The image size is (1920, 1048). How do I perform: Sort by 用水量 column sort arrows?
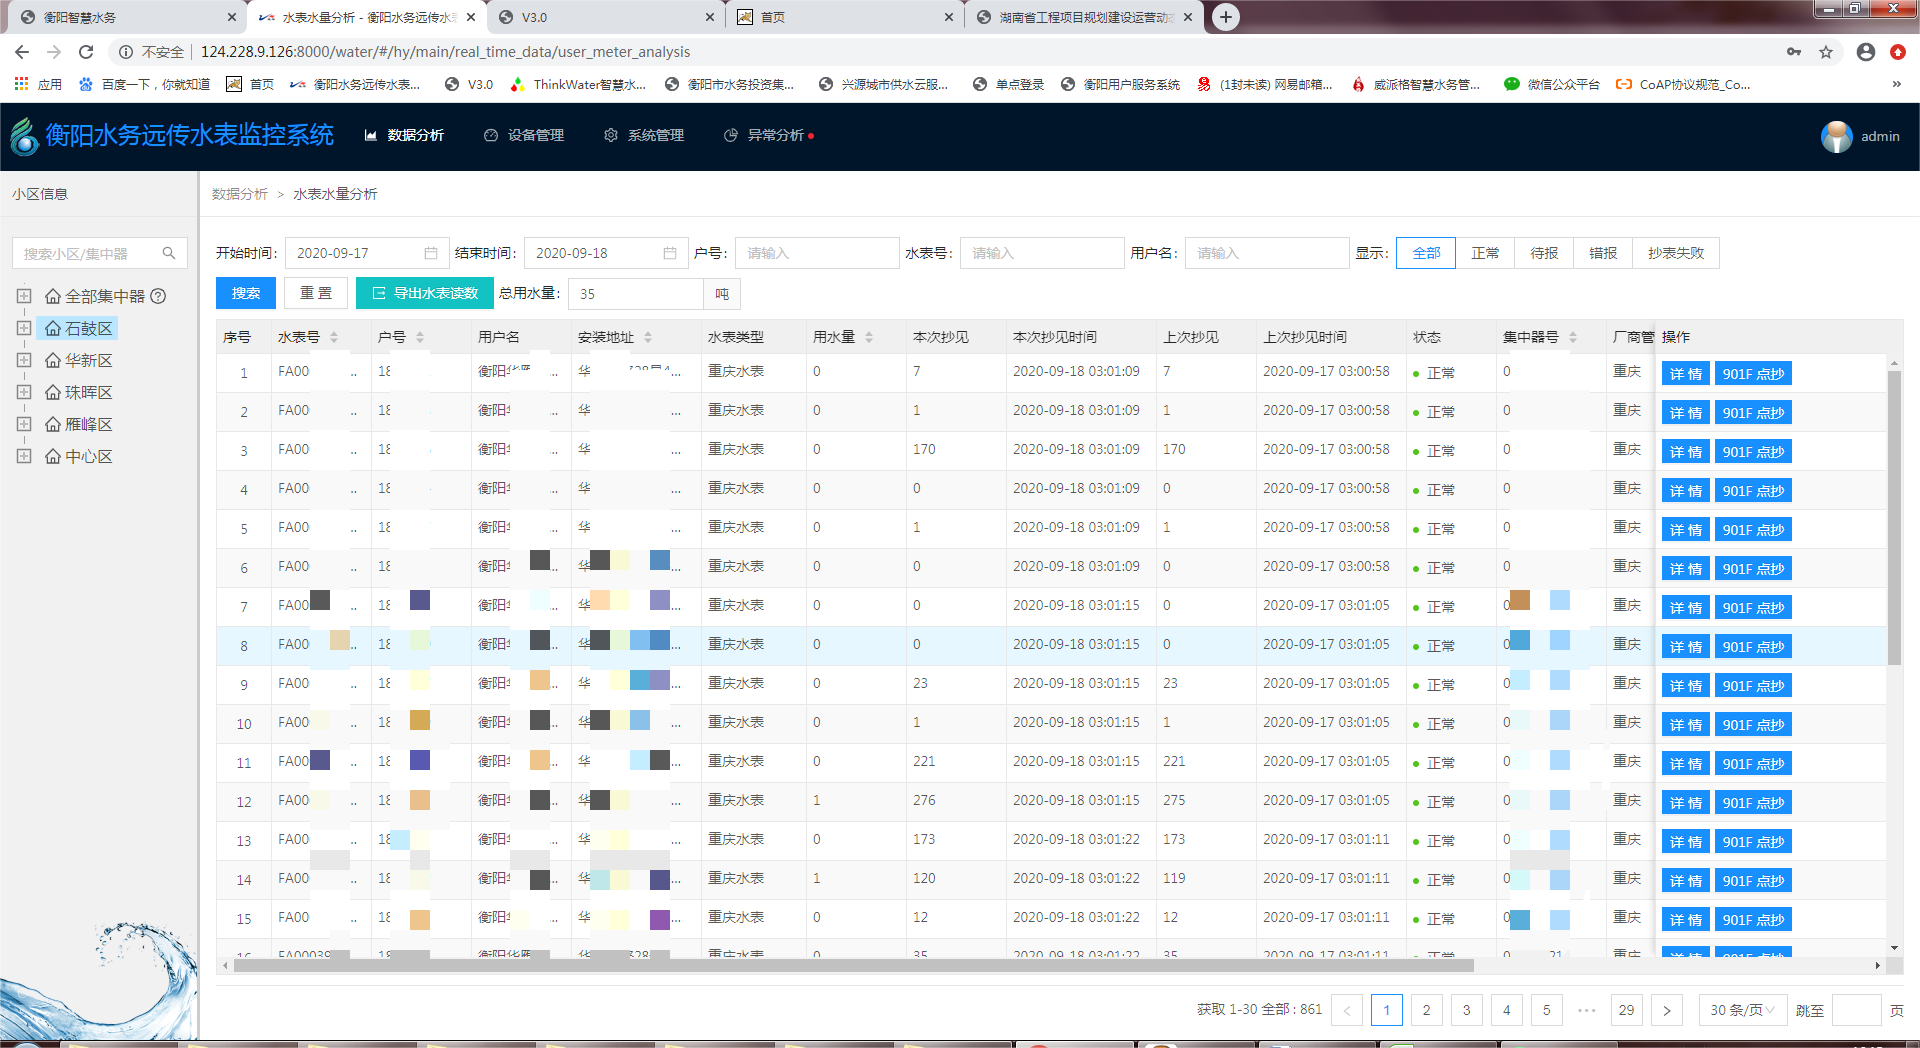[x=869, y=337]
